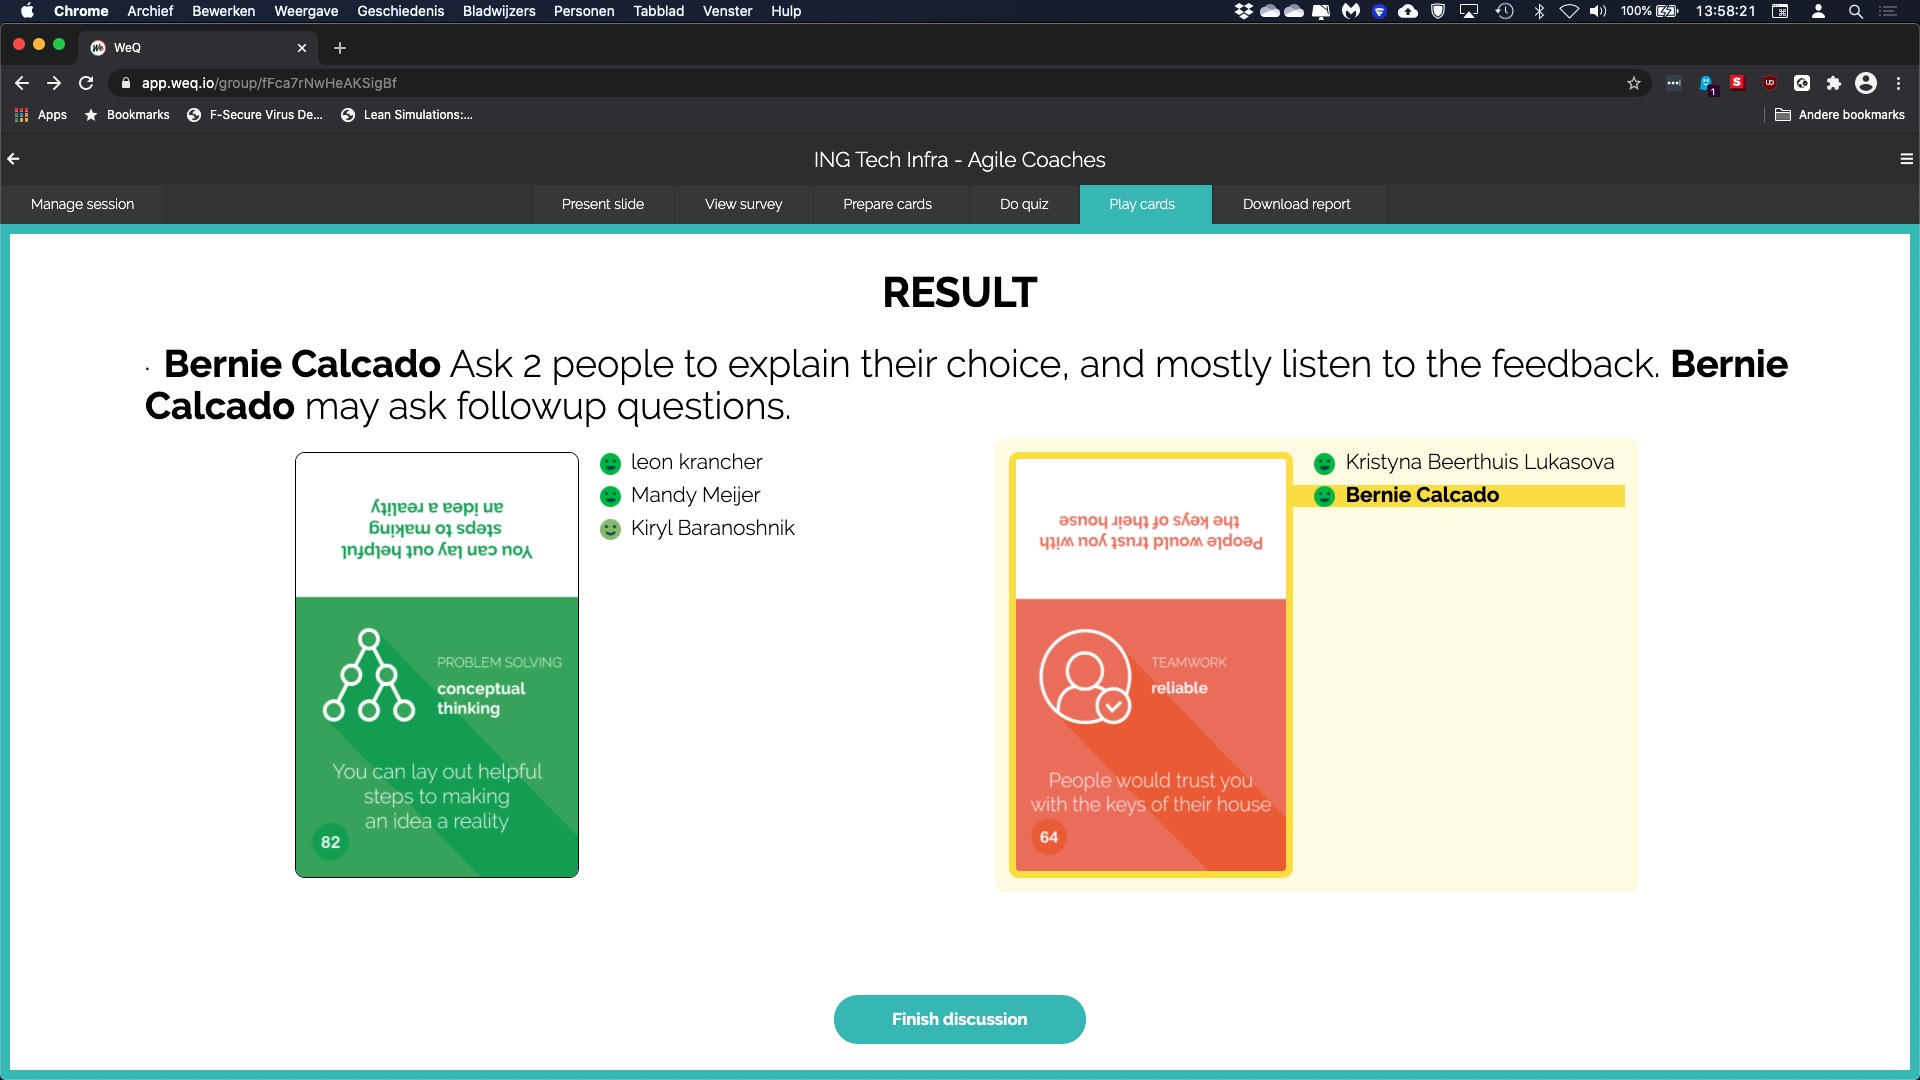The height and width of the screenshot is (1080, 1920).
Task: Open the Bladwijzers menu in menu bar
Action: coord(498,11)
